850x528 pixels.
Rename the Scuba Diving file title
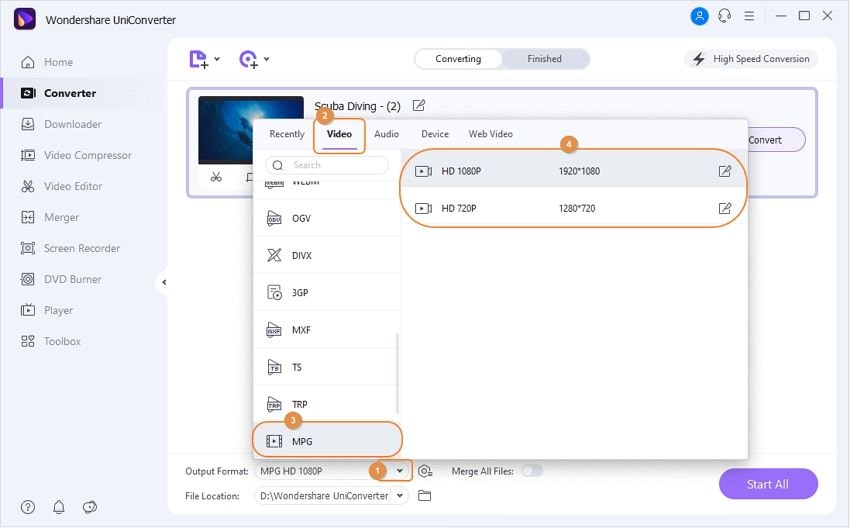point(418,106)
